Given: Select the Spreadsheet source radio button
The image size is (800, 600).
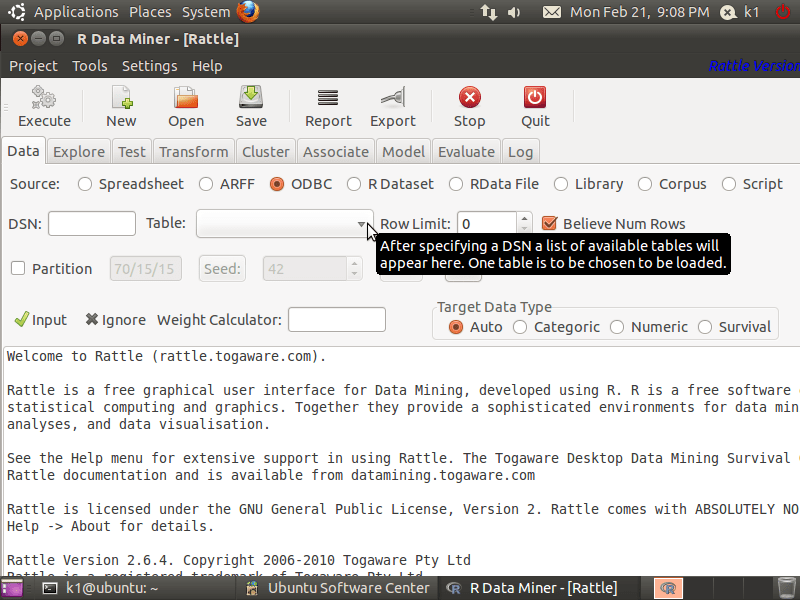Looking at the screenshot, I should [x=85, y=184].
